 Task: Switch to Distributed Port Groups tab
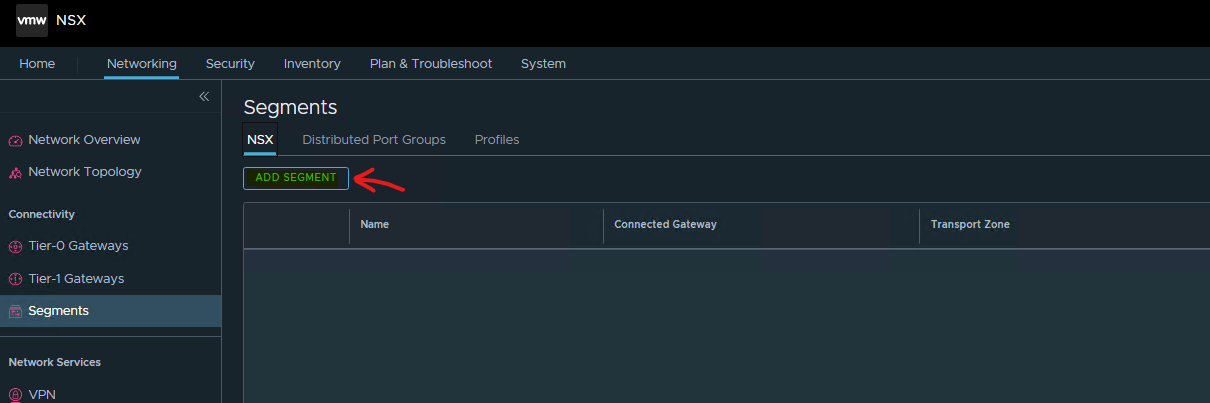pyautogui.click(x=374, y=140)
